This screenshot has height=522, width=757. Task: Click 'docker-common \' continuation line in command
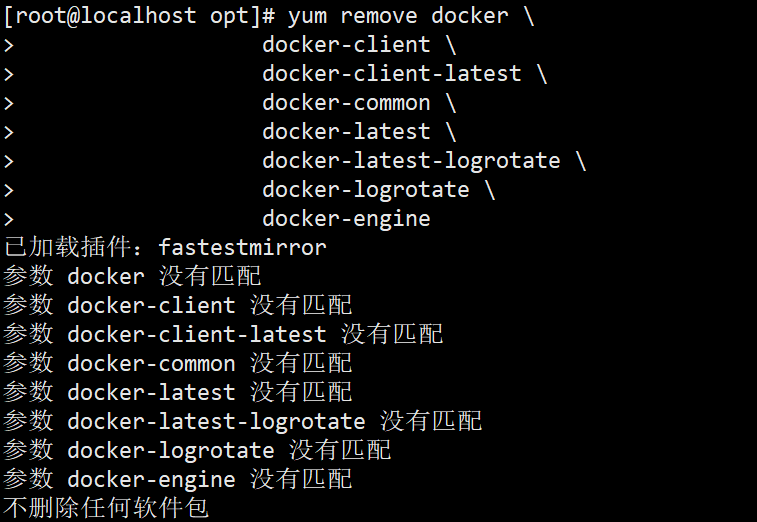coord(359,103)
